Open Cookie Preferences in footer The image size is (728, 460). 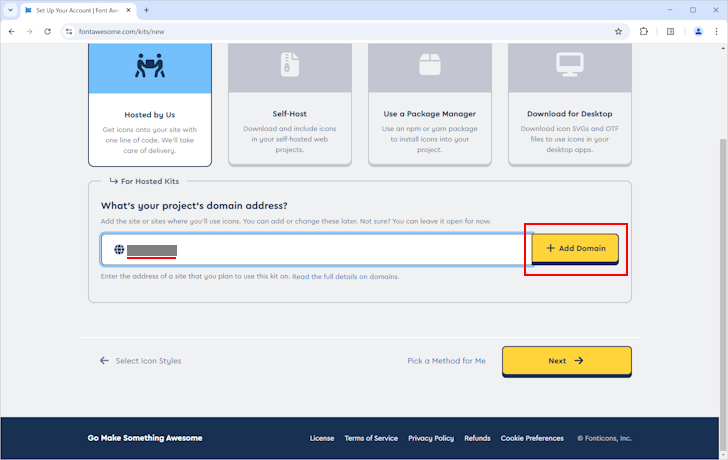532,438
